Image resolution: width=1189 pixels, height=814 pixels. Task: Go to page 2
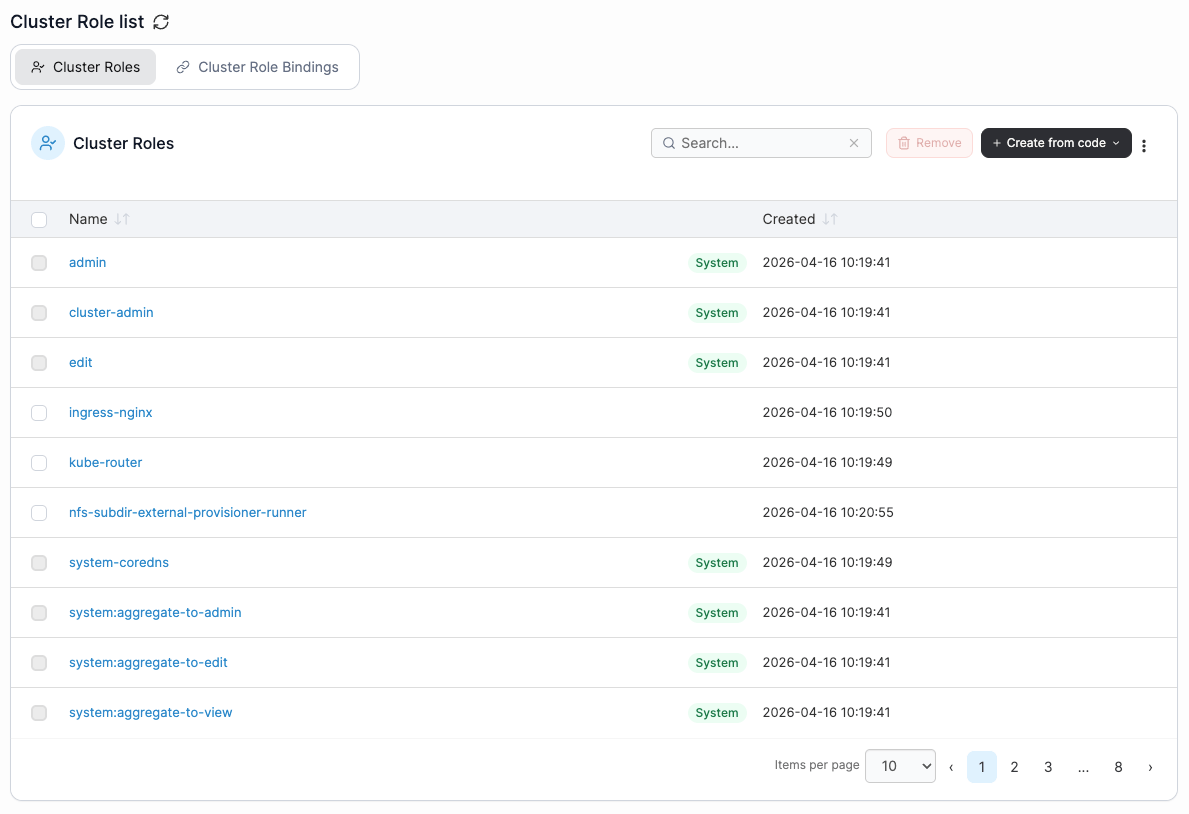1014,767
